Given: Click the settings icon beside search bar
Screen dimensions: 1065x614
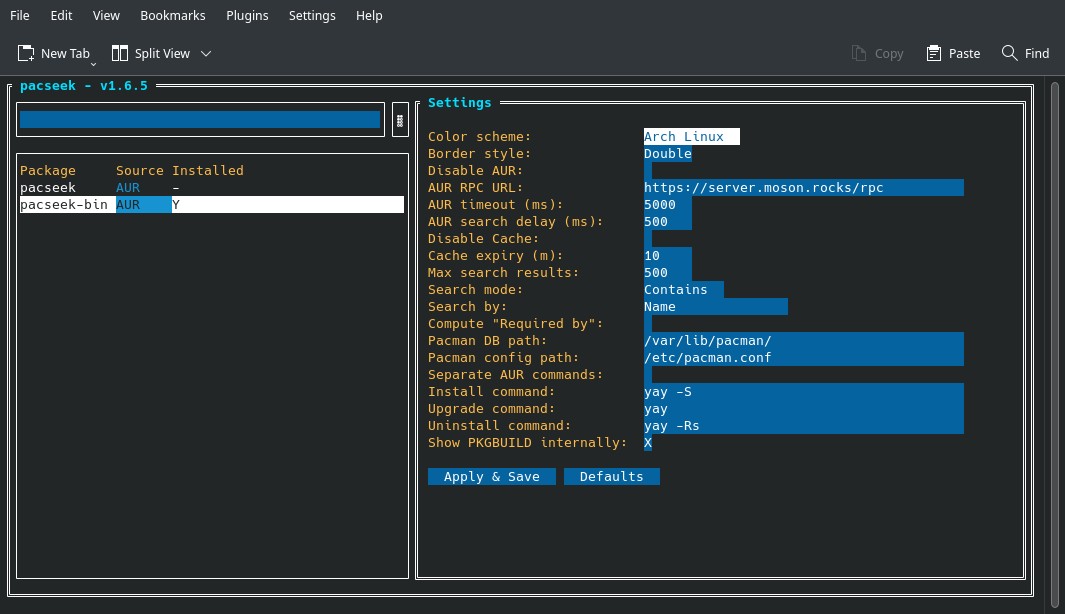Looking at the screenshot, I should pos(400,120).
